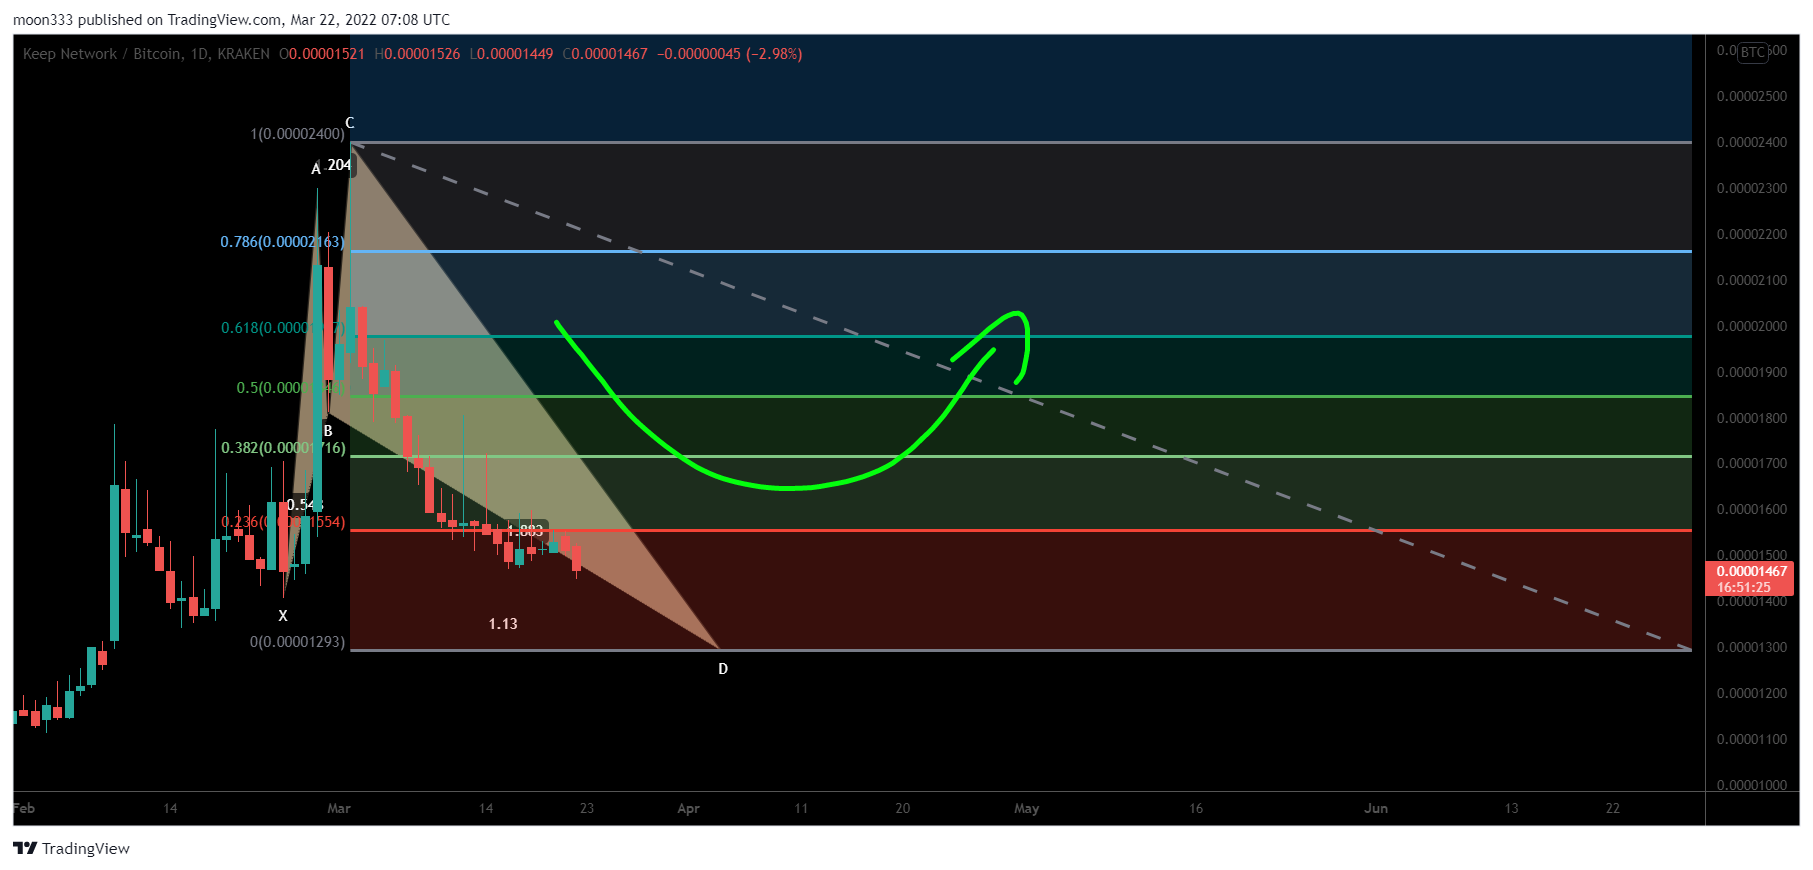Click price axis label 0.00002200
This screenshot has height=870, width=1813.
coord(1751,234)
